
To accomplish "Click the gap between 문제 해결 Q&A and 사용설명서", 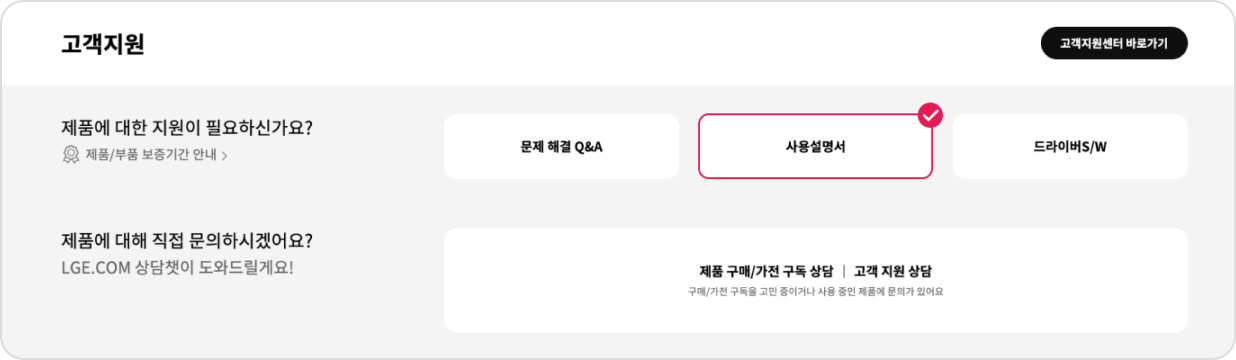I will click(688, 146).
